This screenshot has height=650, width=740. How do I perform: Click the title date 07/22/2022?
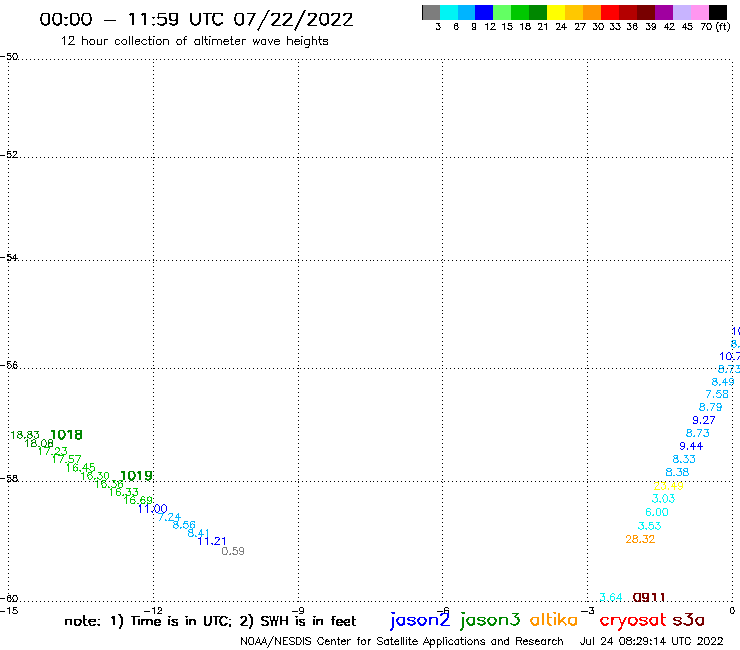coord(293,20)
